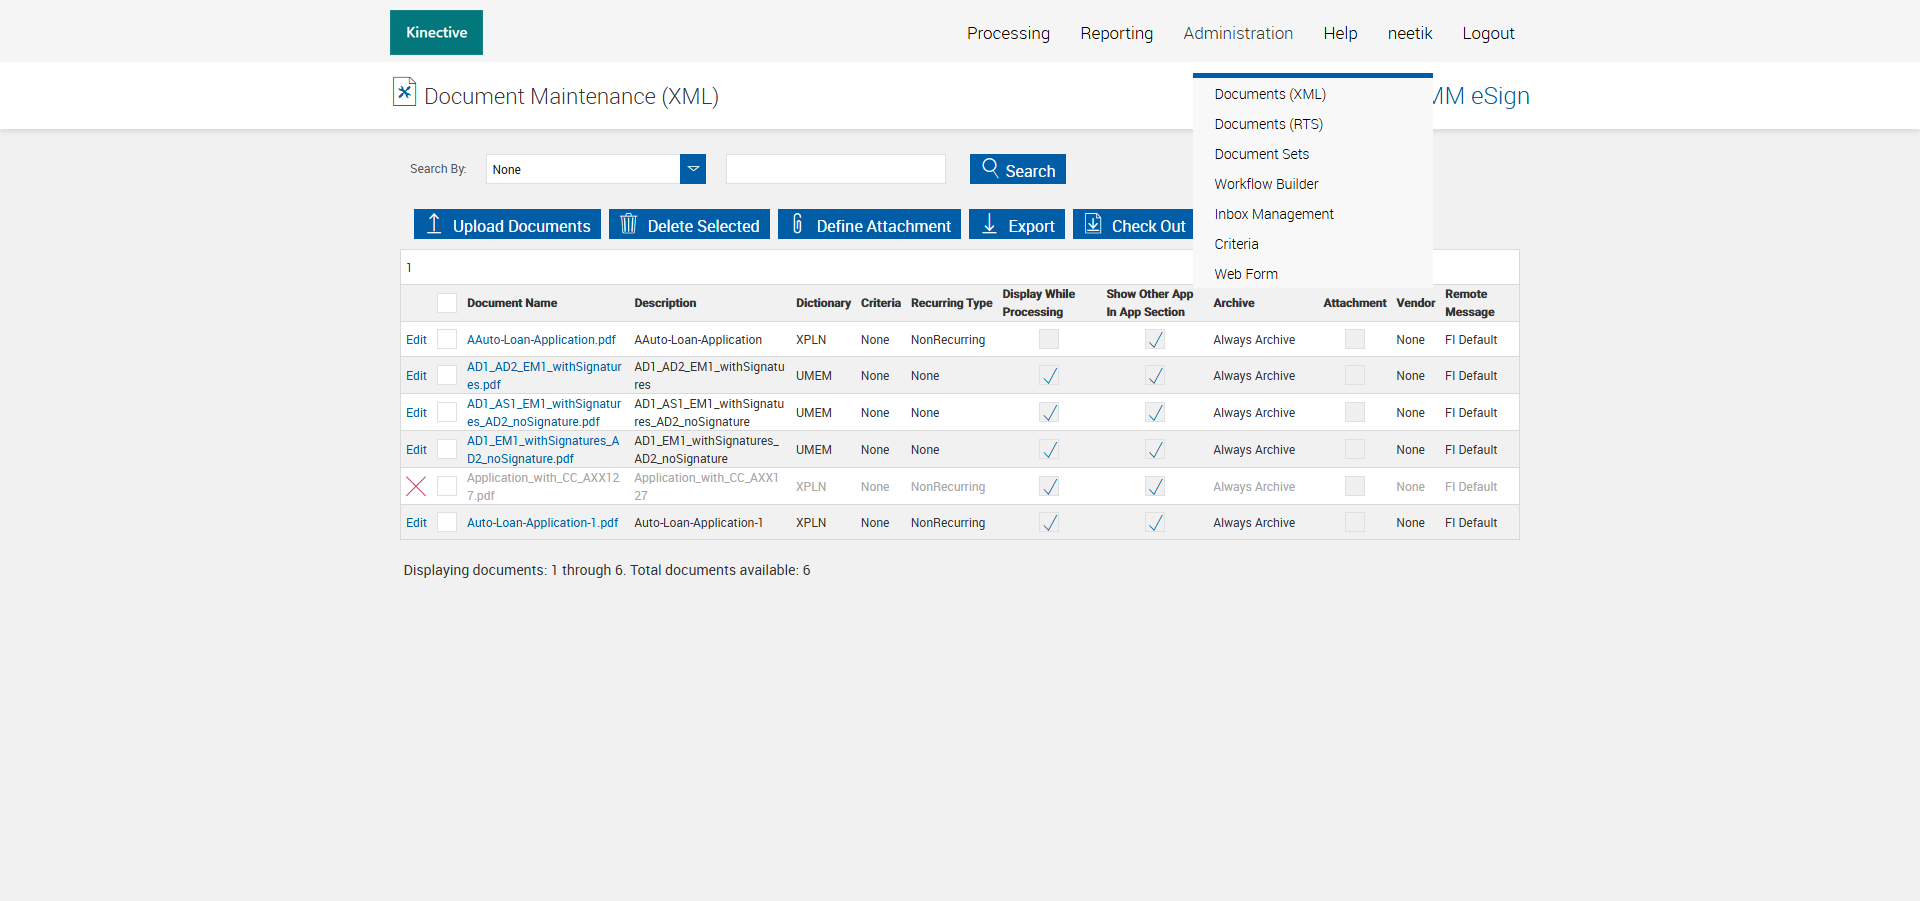Click the Check Out document icon
The width and height of the screenshot is (1920, 901).
pyautogui.click(x=1093, y=224)
